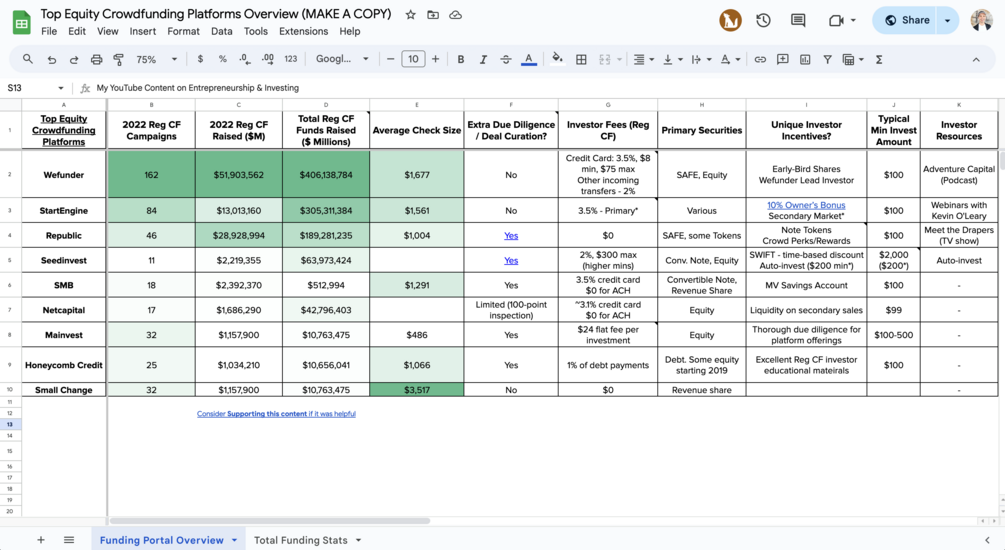Open the user account avatar
The height and width of the screenshot is (550, 1005).
click(981, 21)
